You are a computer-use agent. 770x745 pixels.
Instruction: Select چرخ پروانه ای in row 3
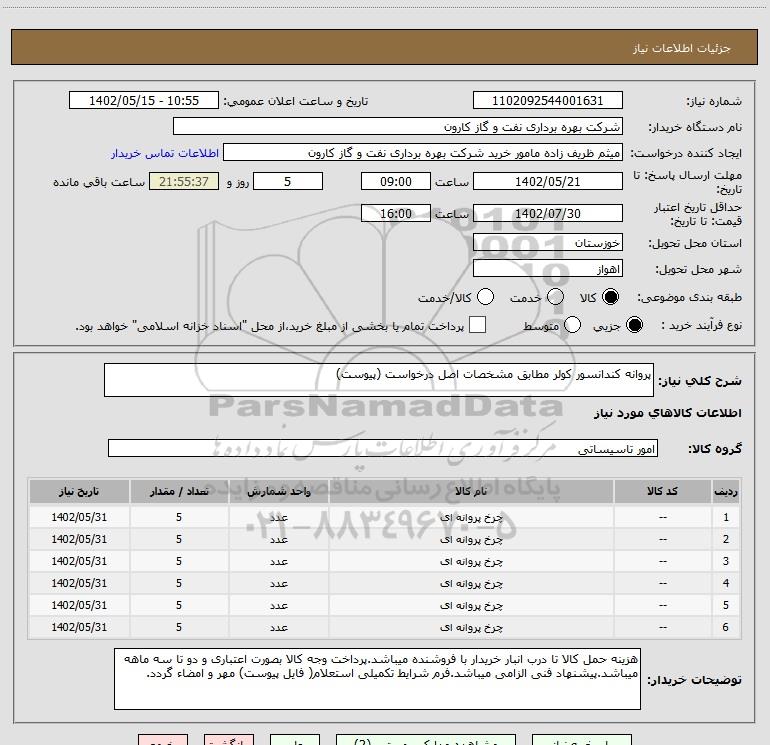point(471,561)
